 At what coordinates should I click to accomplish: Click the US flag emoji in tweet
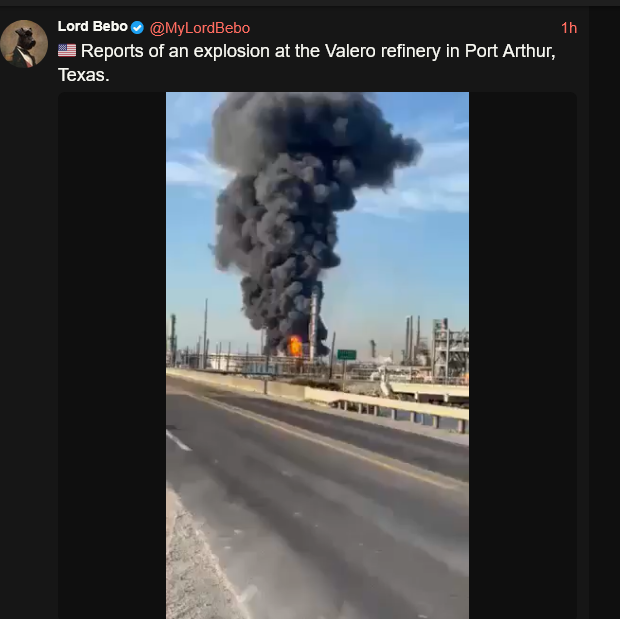coord(67,51)
